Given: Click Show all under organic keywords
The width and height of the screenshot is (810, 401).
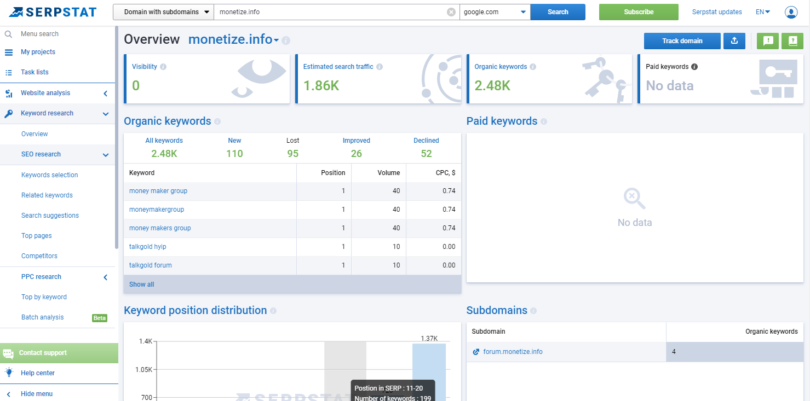Looking at the screenshot, I should [x=142, y=284].
